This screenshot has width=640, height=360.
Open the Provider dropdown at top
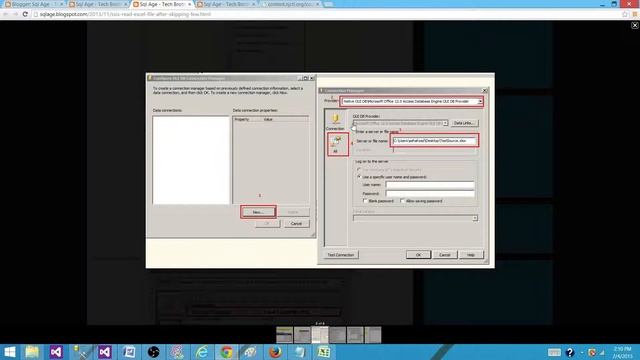(x=480, y=101)
